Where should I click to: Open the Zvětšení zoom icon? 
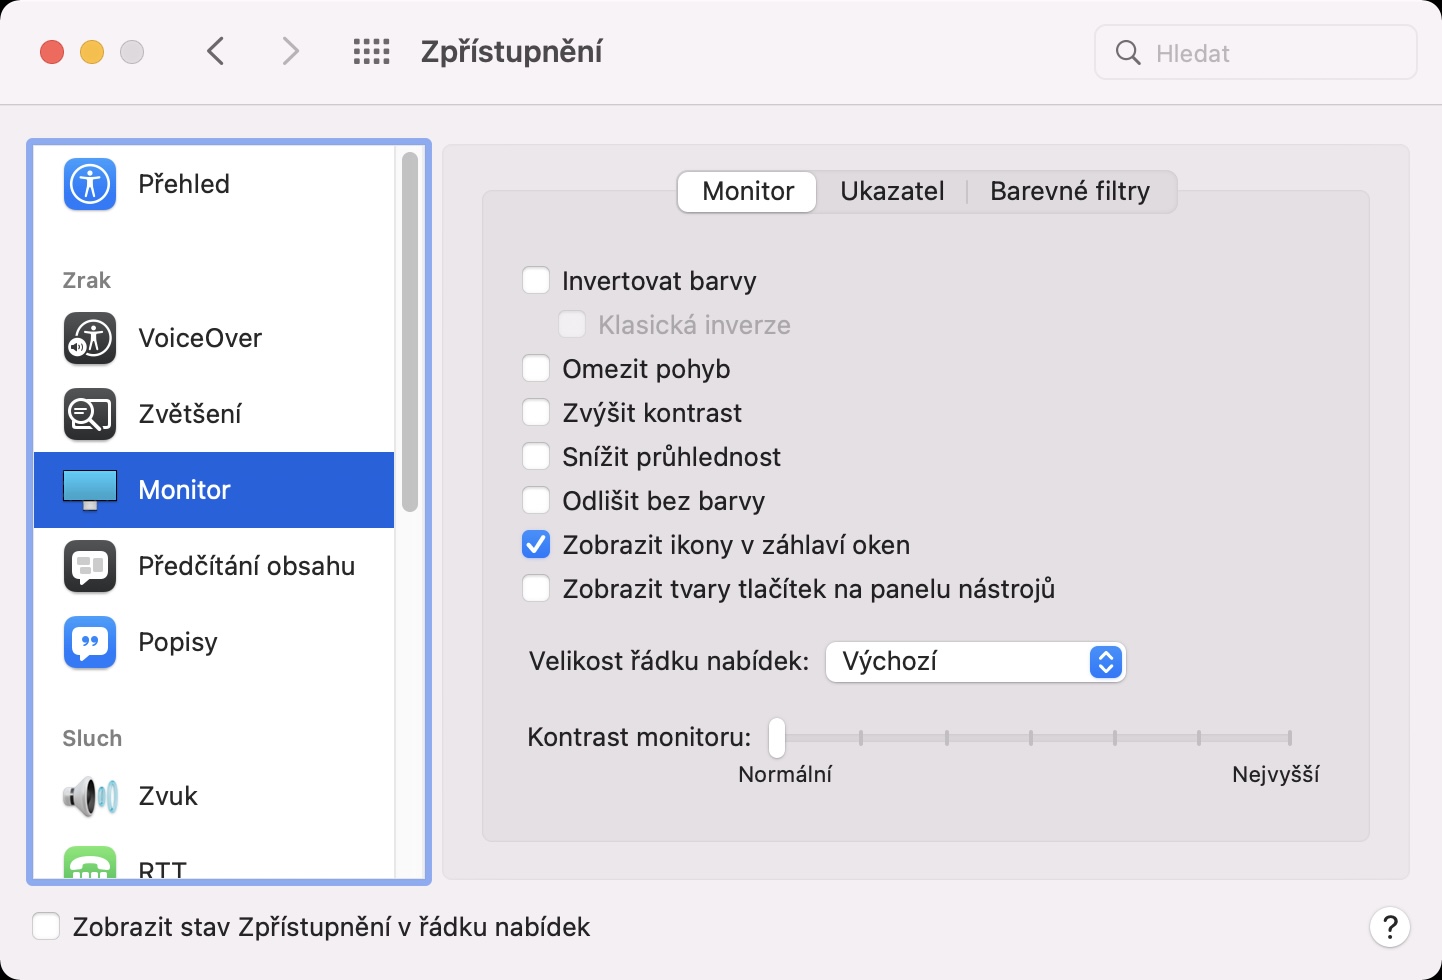pos(90,414)
